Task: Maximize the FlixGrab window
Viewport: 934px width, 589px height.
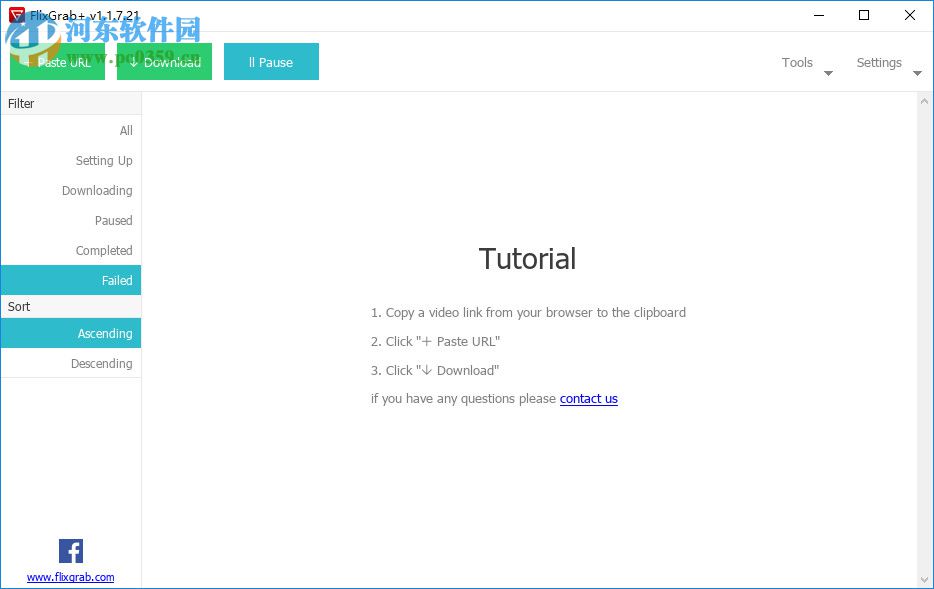Action: (864, 15)
